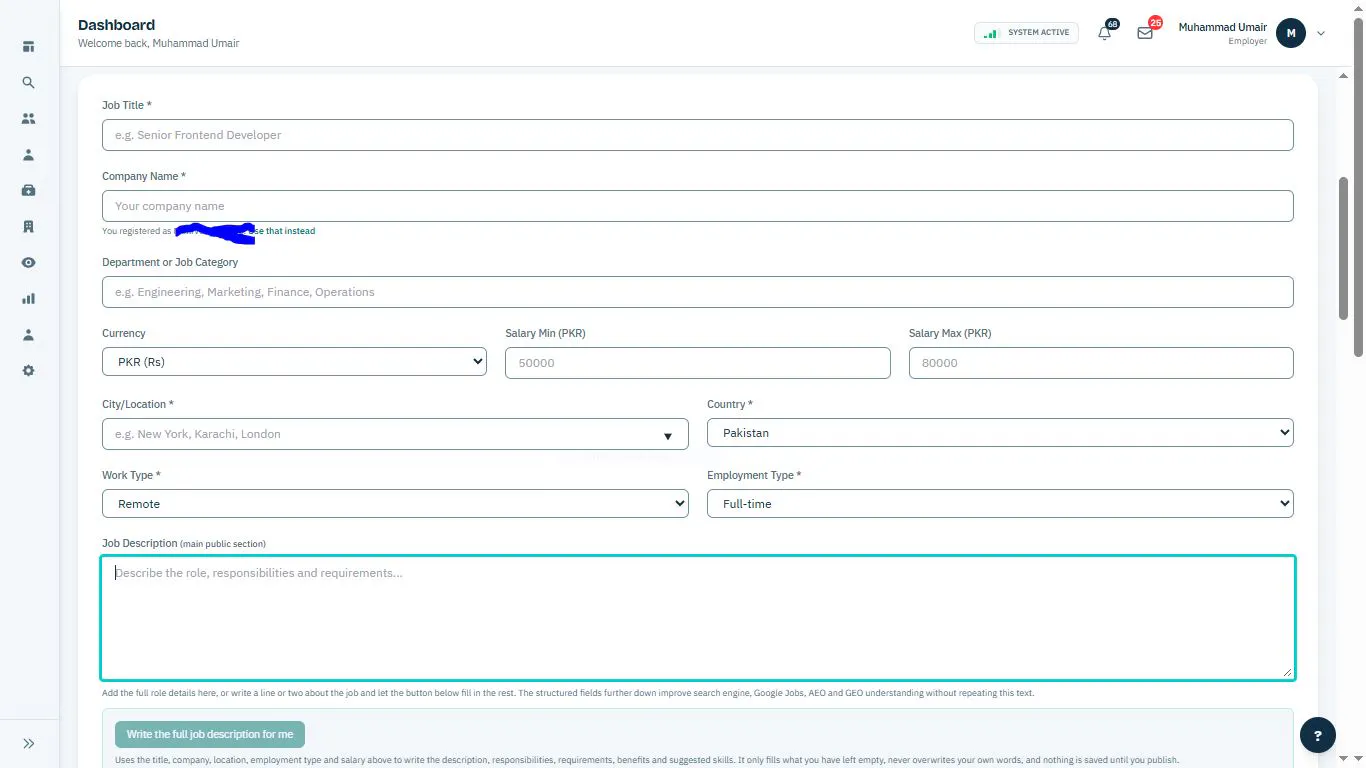The height and width of the screenshot is (768, 1366).
Task: Click "Write the full job description for me"
Action: 210,734
